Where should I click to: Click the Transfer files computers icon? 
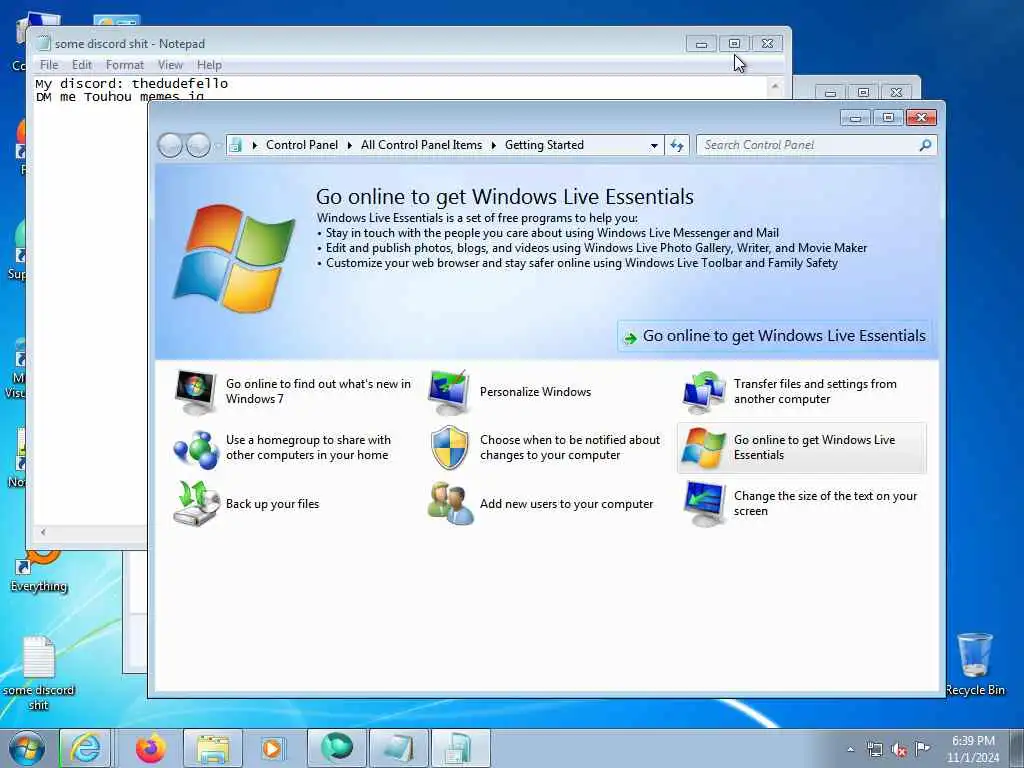(703, 392)
